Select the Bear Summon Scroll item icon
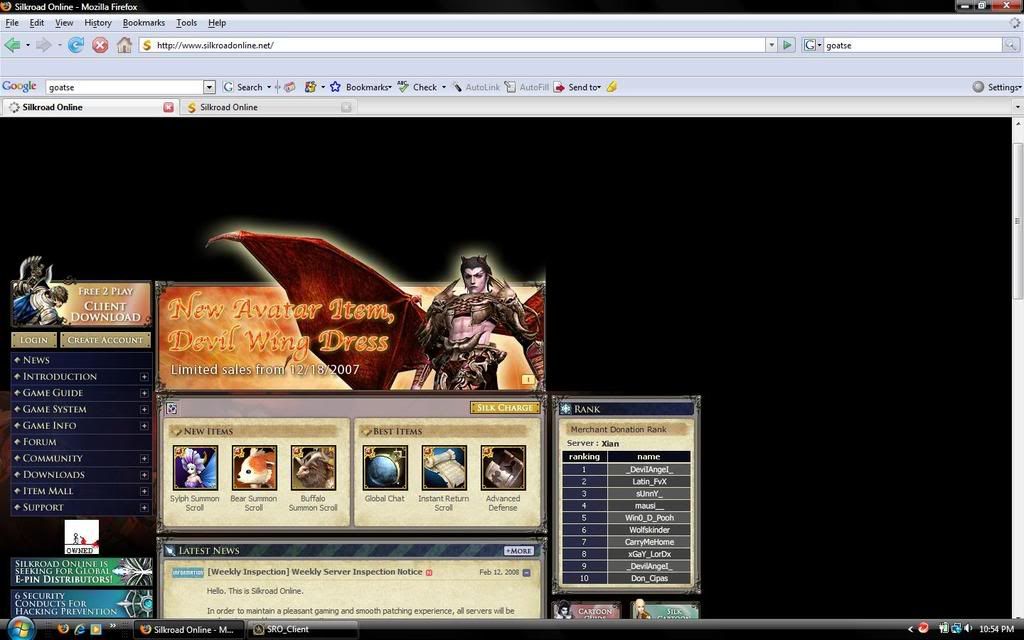This screenshot has width=1024, height=640. (254, 468)
